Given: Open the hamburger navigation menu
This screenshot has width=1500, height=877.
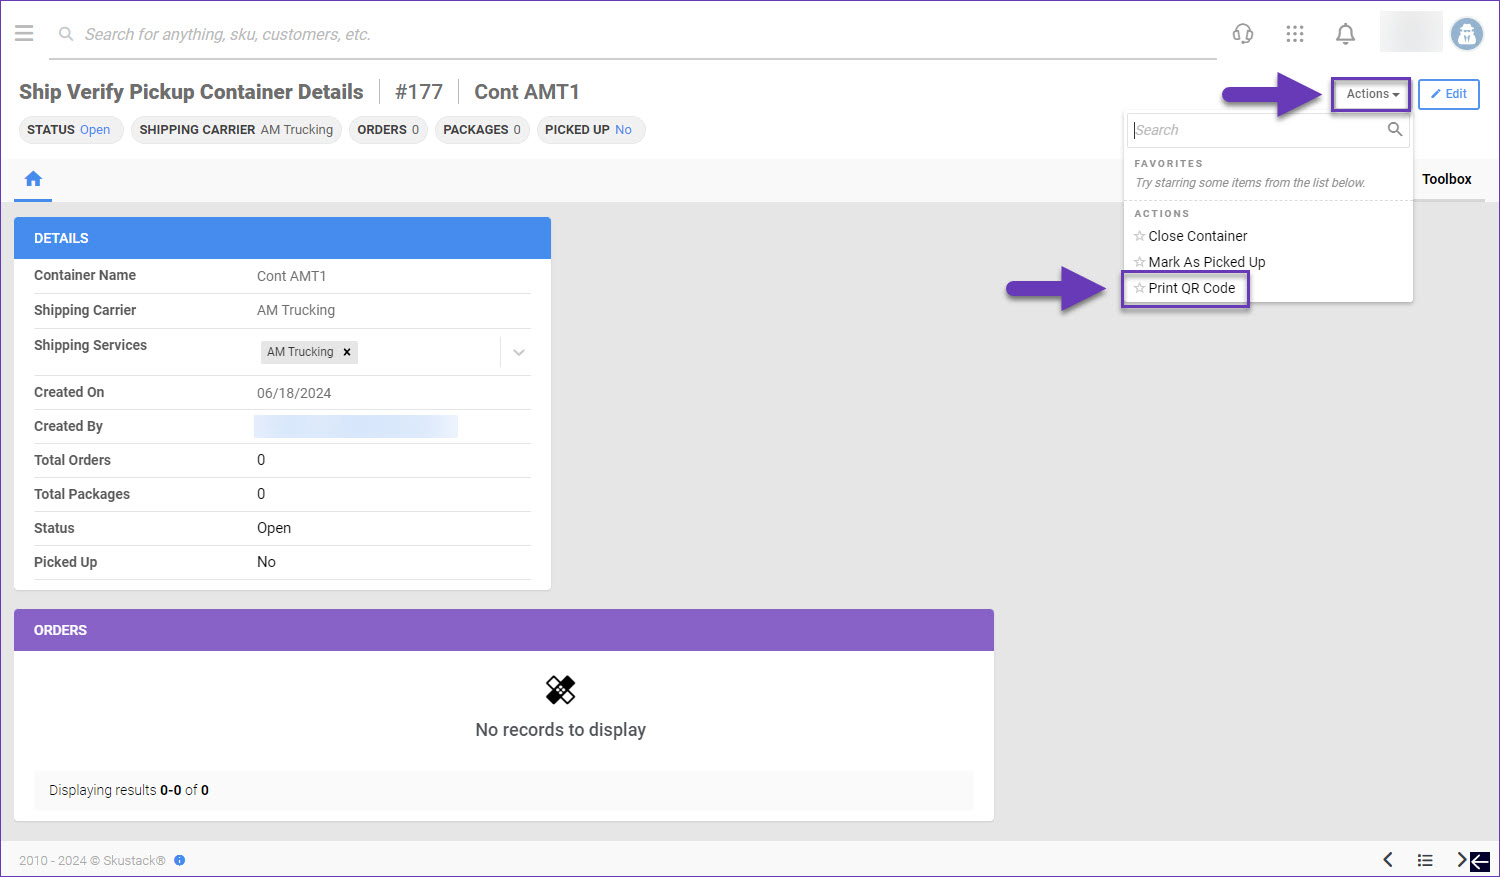Looking at the screenshot, I should [24, 34].
